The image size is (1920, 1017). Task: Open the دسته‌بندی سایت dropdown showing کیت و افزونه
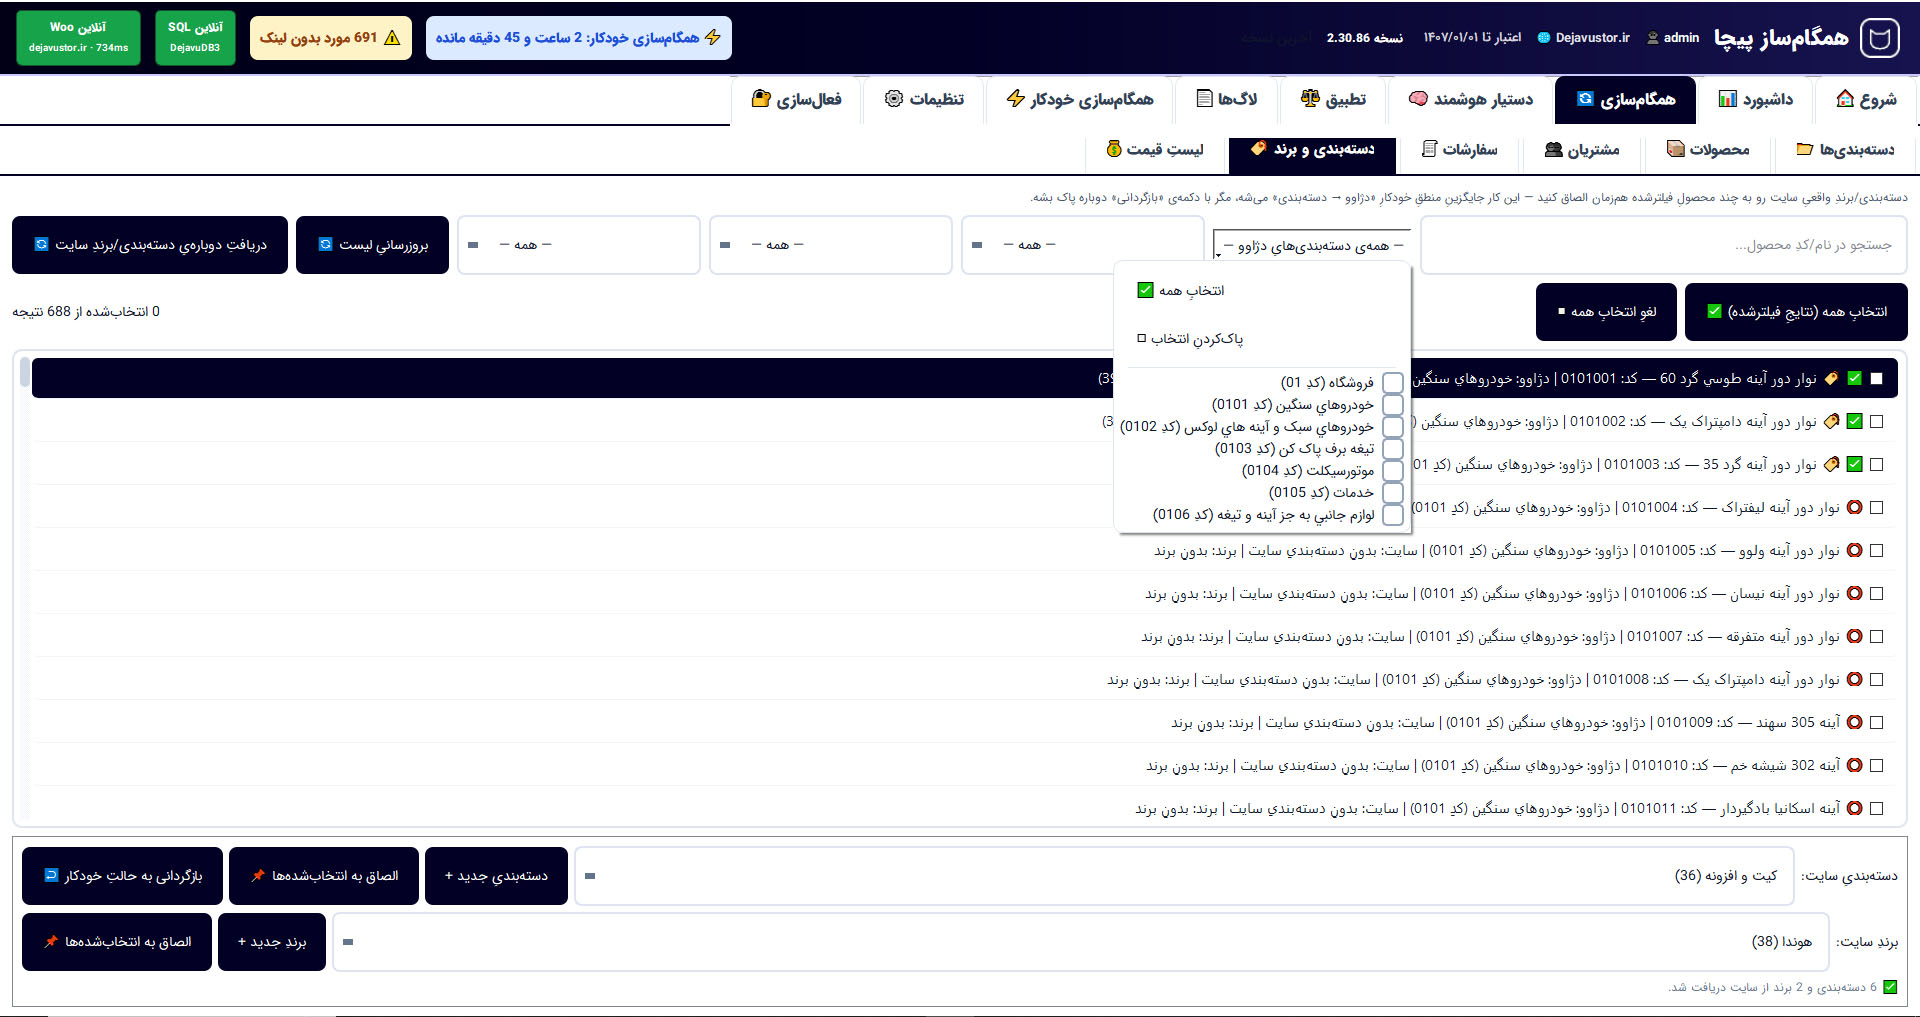pos(1184,876)
